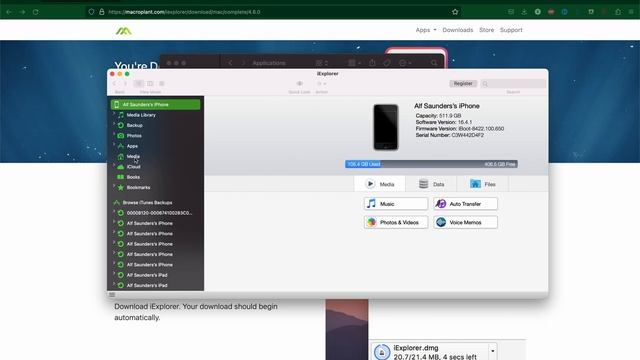Click the iExplorer Back arrow
640x360 pixels.
(114, 84)
